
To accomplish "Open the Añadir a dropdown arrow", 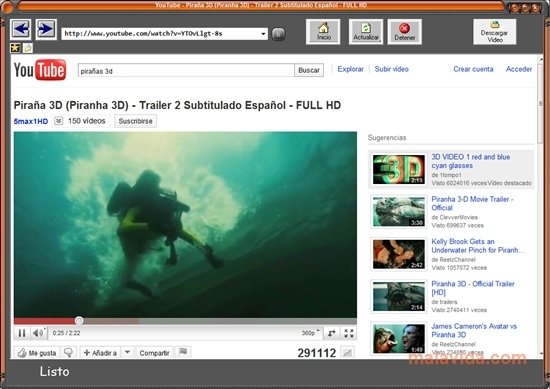I will click(128, 352).
